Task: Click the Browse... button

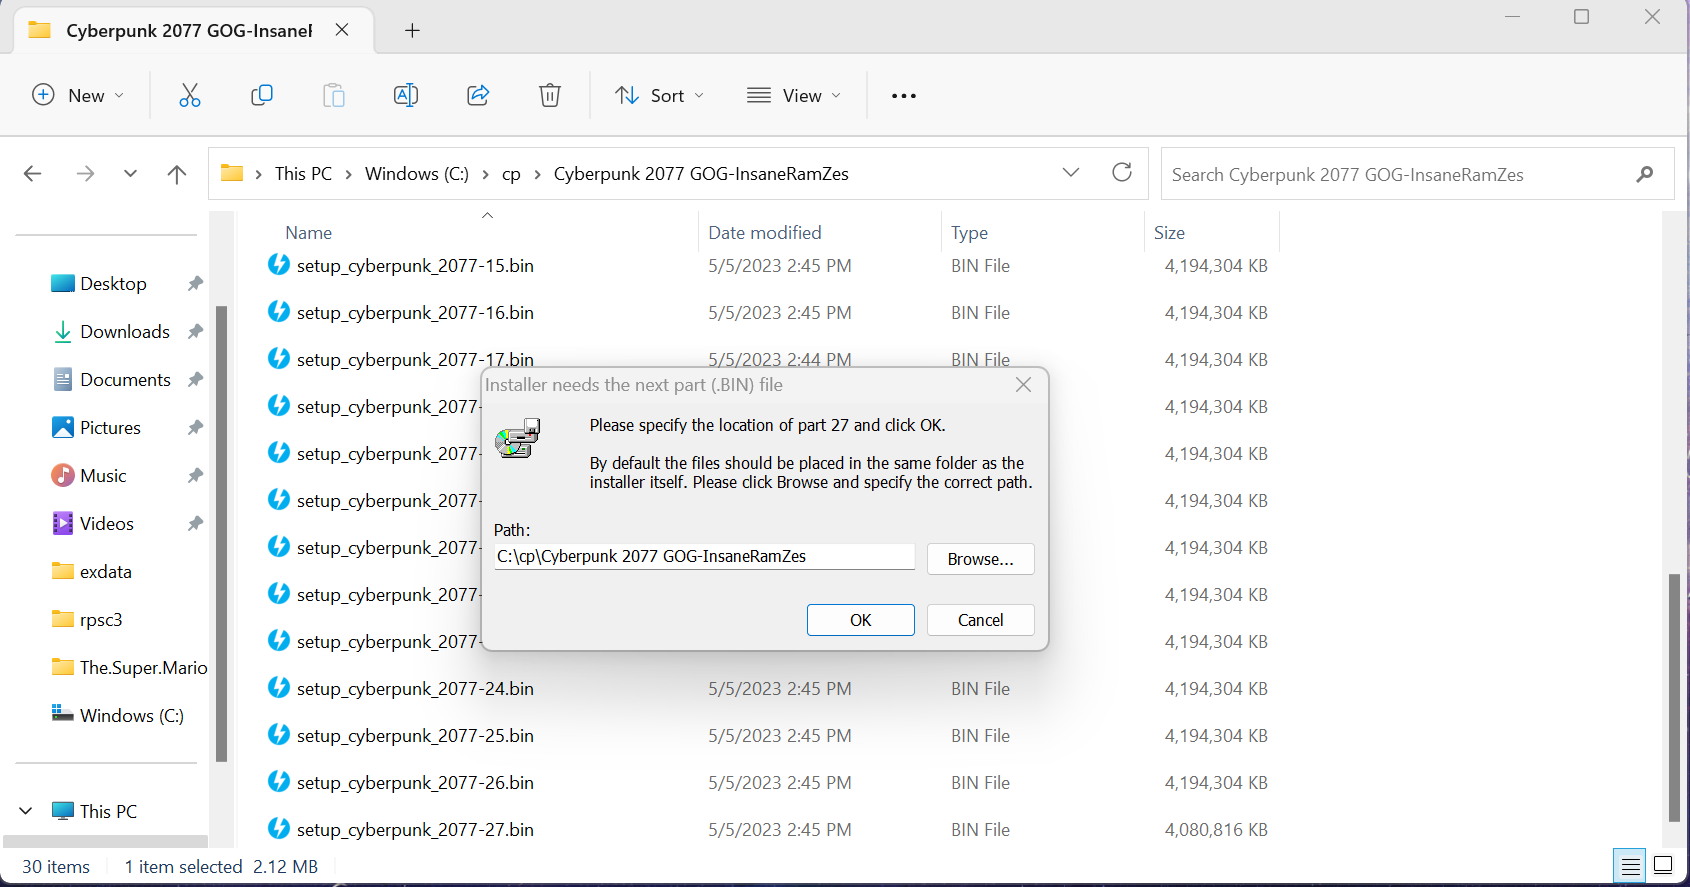Action: (980, 559)
